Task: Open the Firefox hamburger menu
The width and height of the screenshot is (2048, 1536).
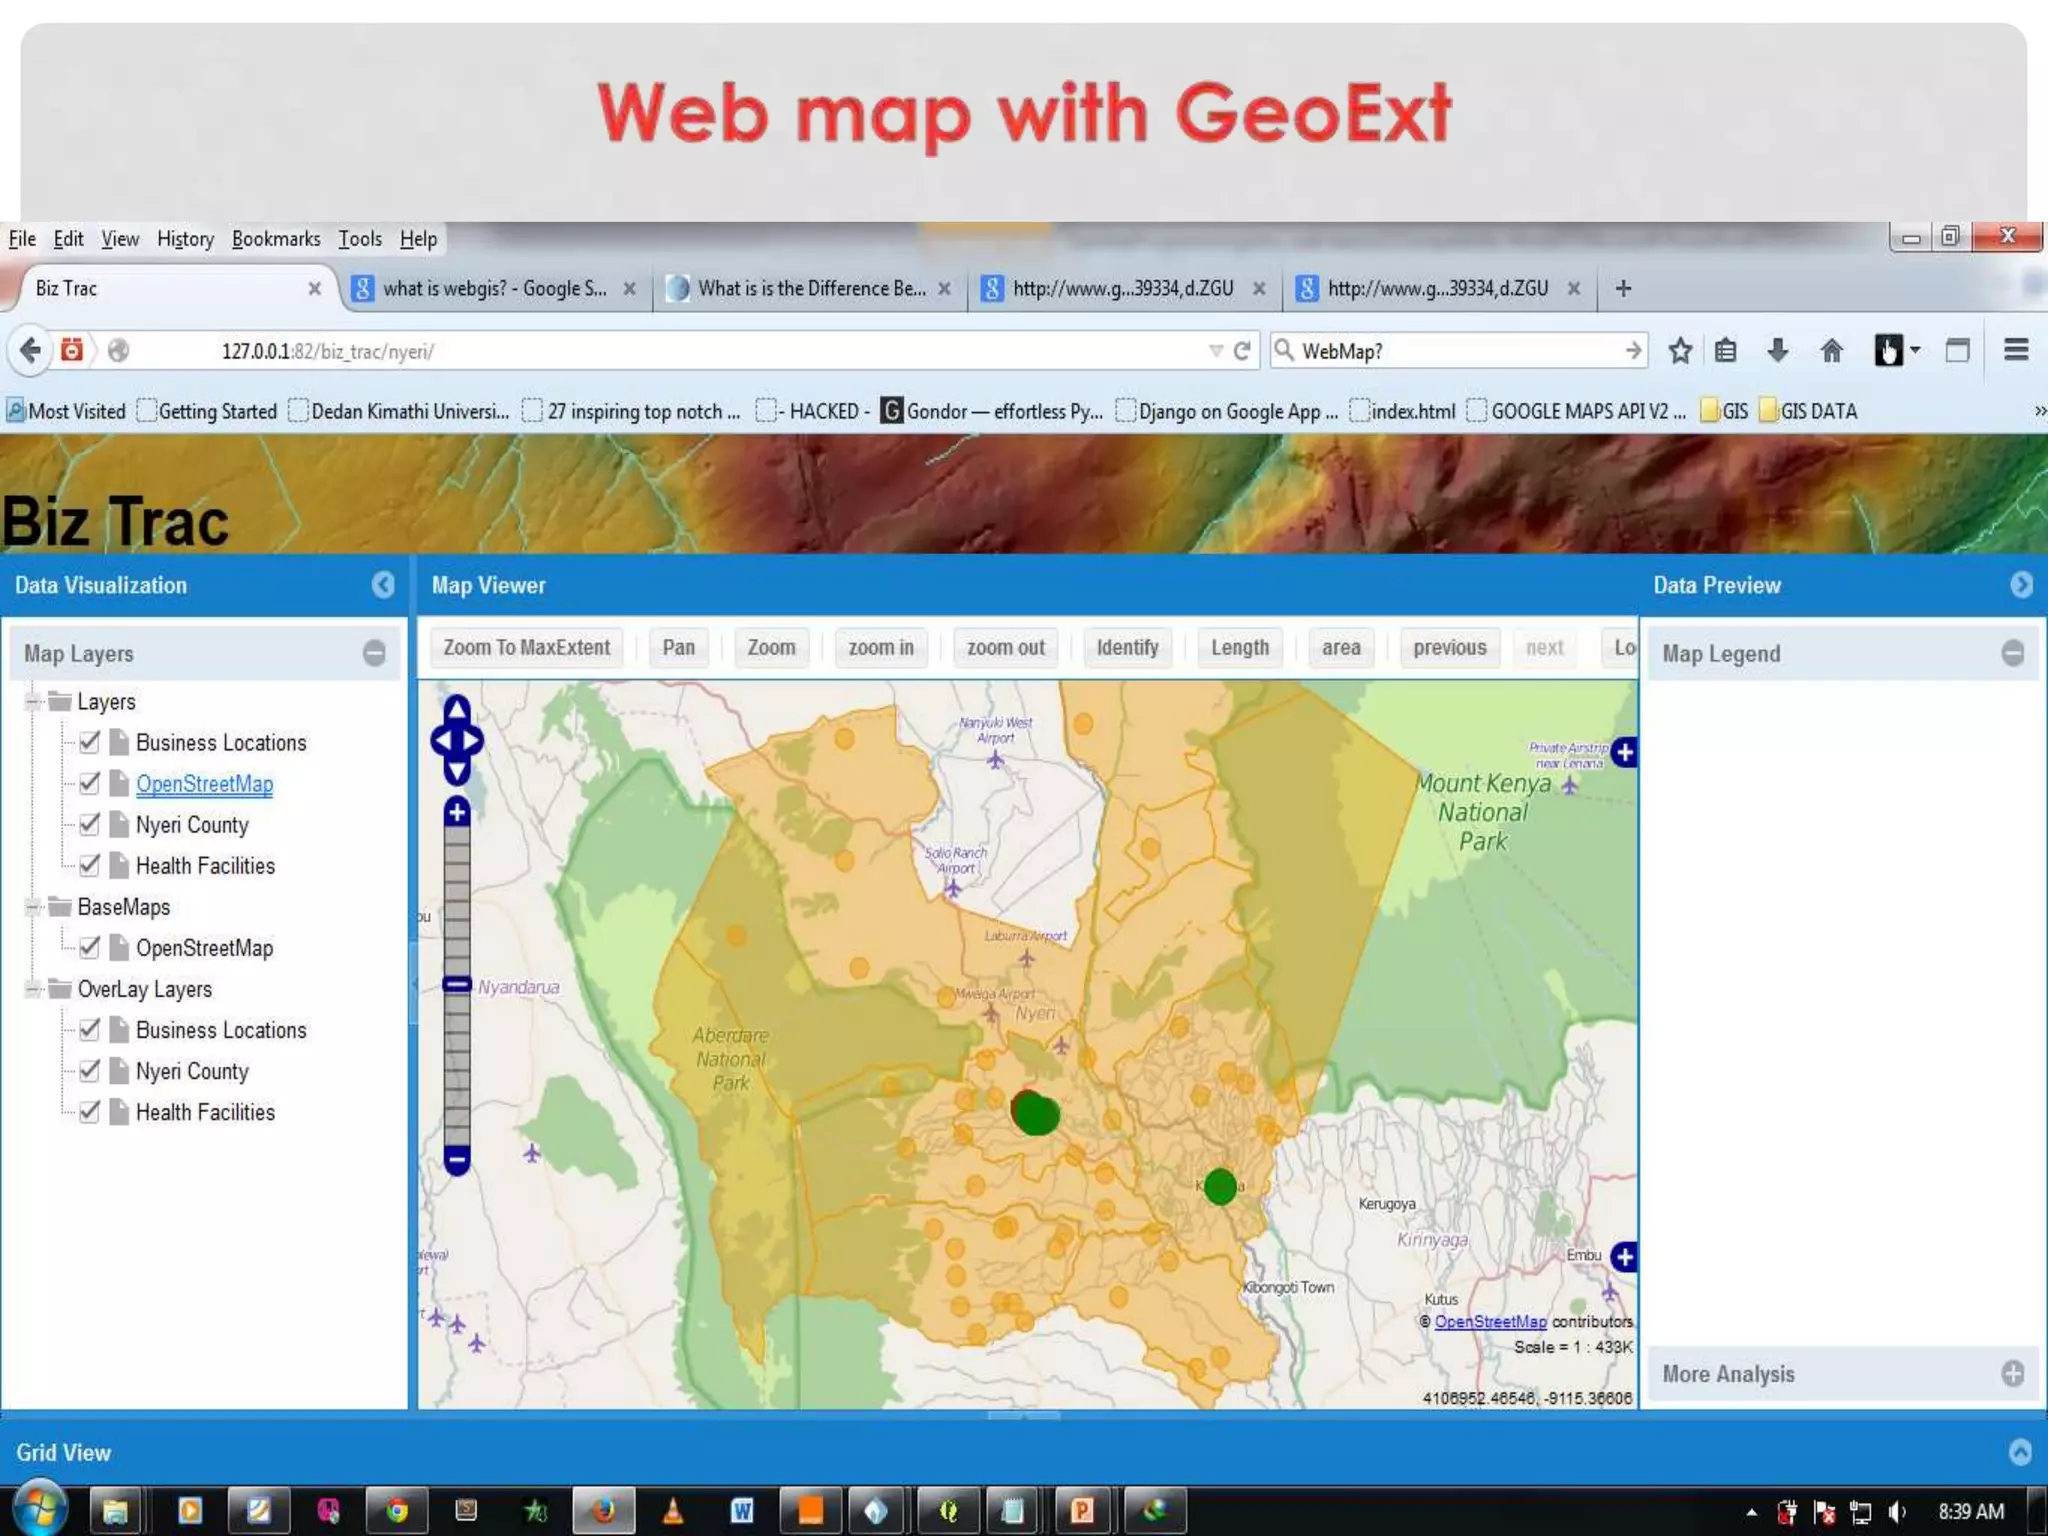Action: point(2016,350)
